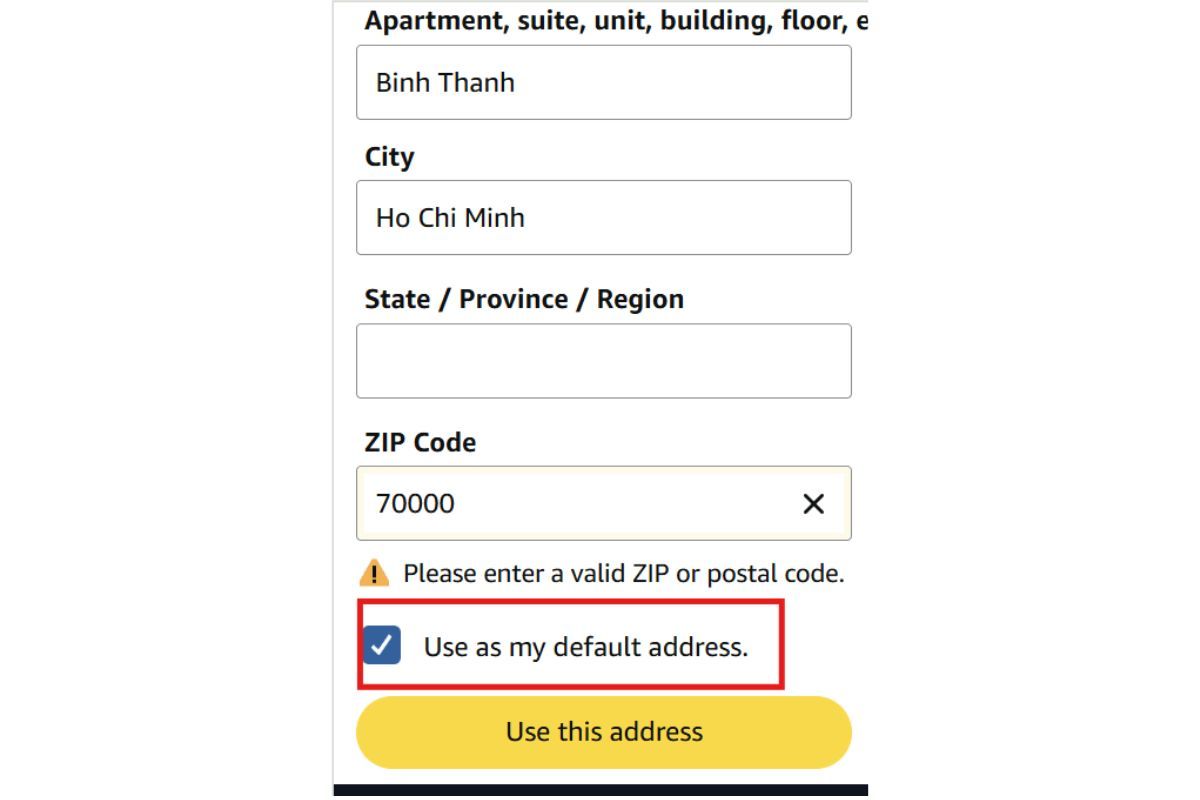The width and height of the screenshot is (1200, 800).
Task: Click the white checkmark in the blue checkbox
Action: pyautogui.click(x=382, y=646)
